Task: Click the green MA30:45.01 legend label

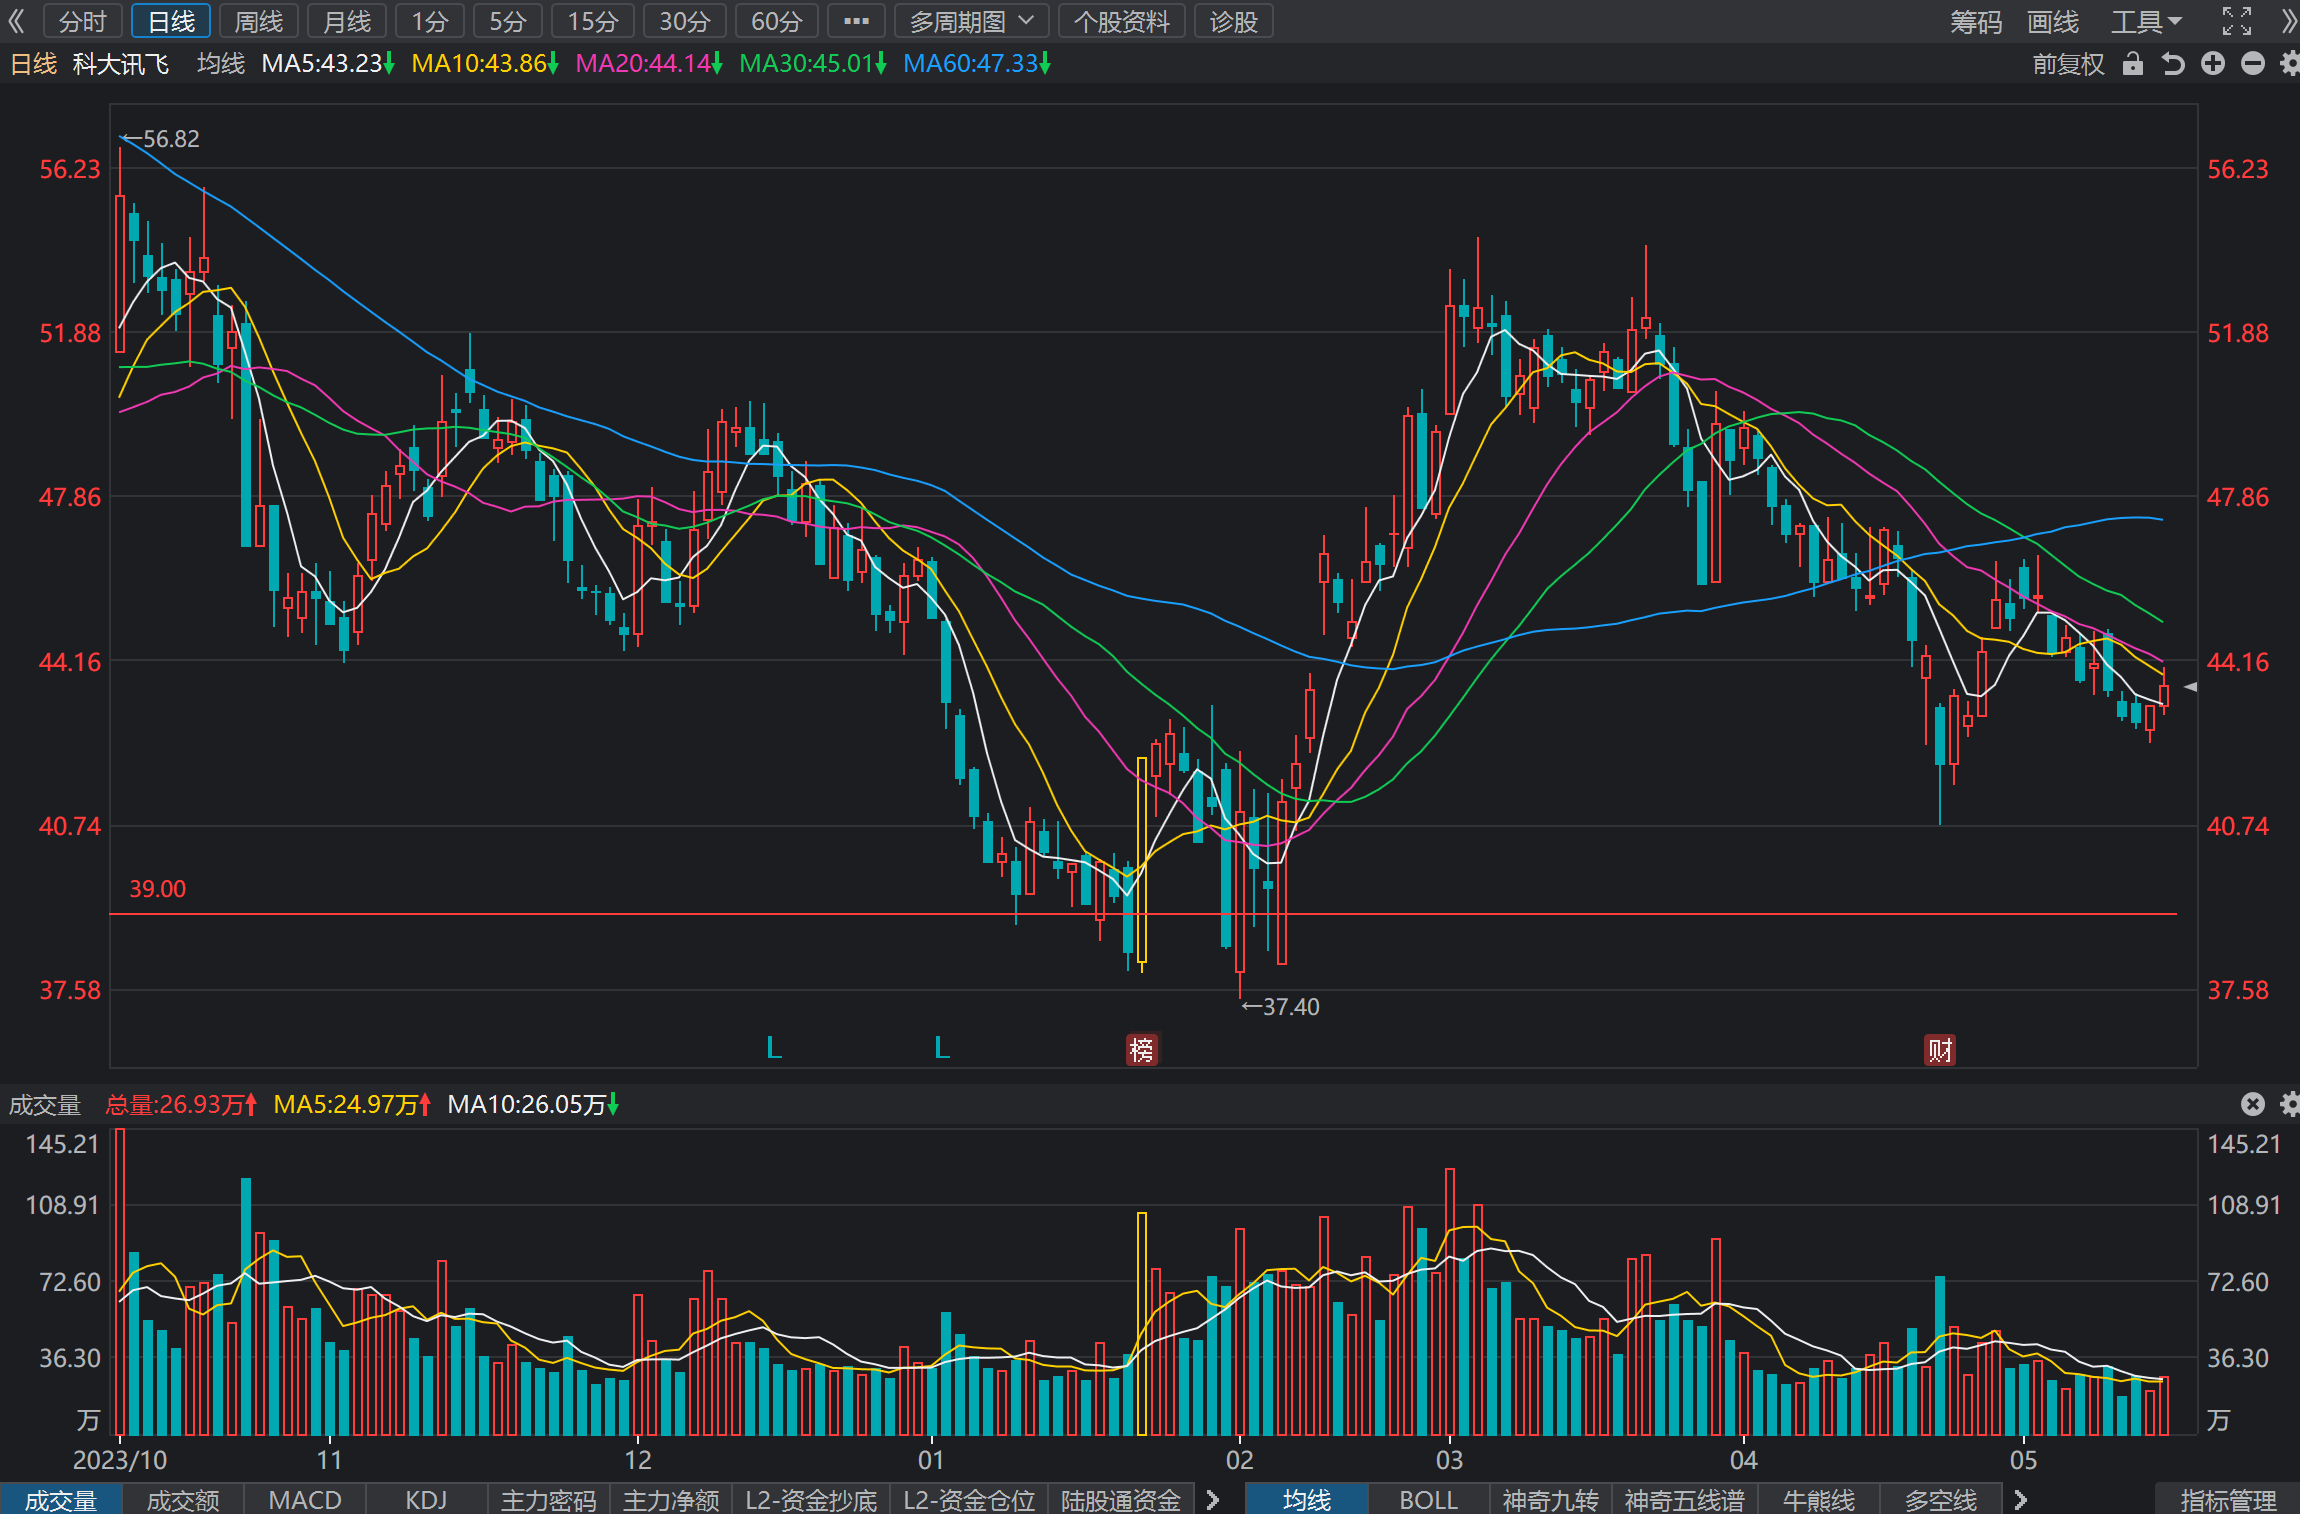Action: [x=813, y=64]
